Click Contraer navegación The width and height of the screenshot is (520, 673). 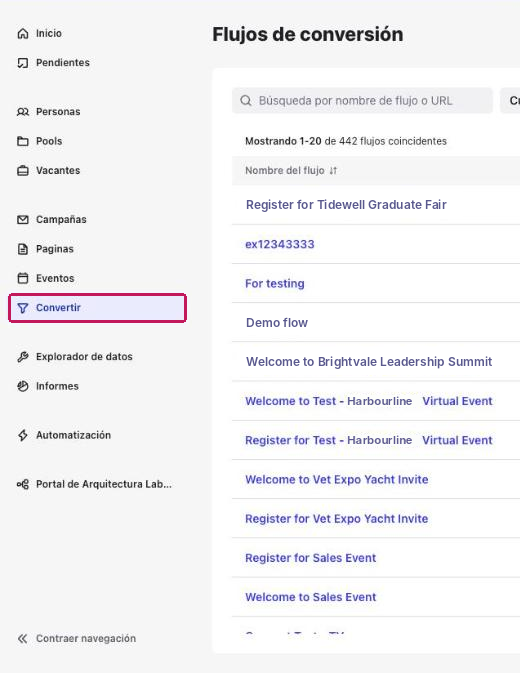(86, 639)
